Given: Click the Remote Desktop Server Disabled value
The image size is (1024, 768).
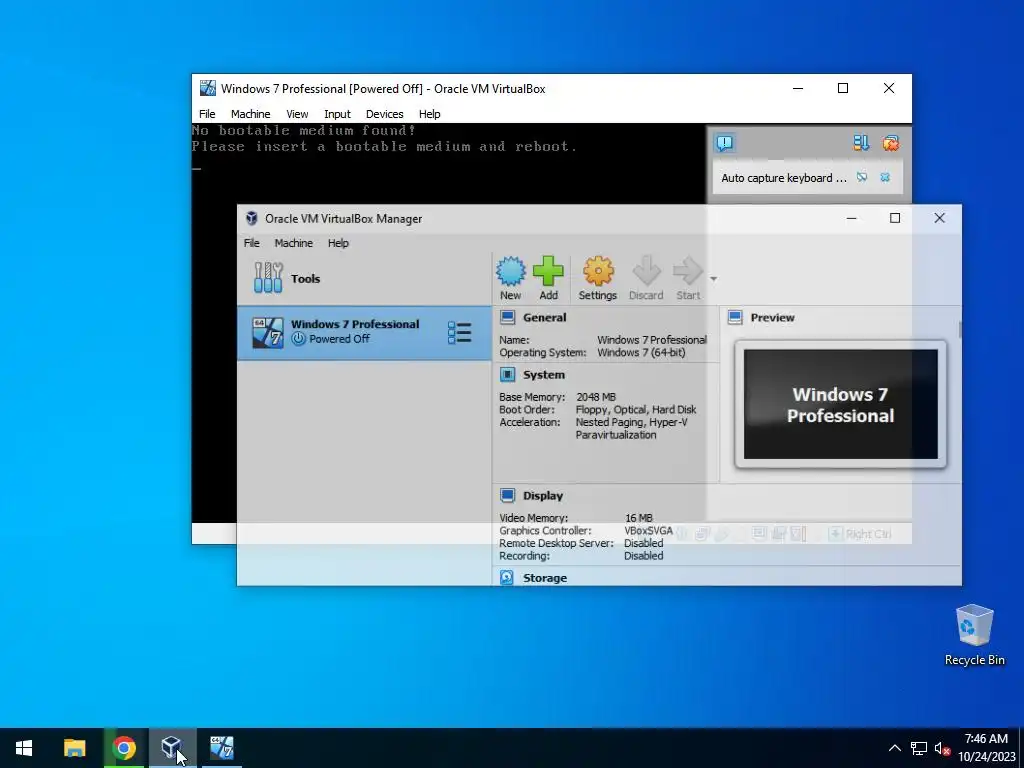Looking at the screenshot, I should point(643,543).
